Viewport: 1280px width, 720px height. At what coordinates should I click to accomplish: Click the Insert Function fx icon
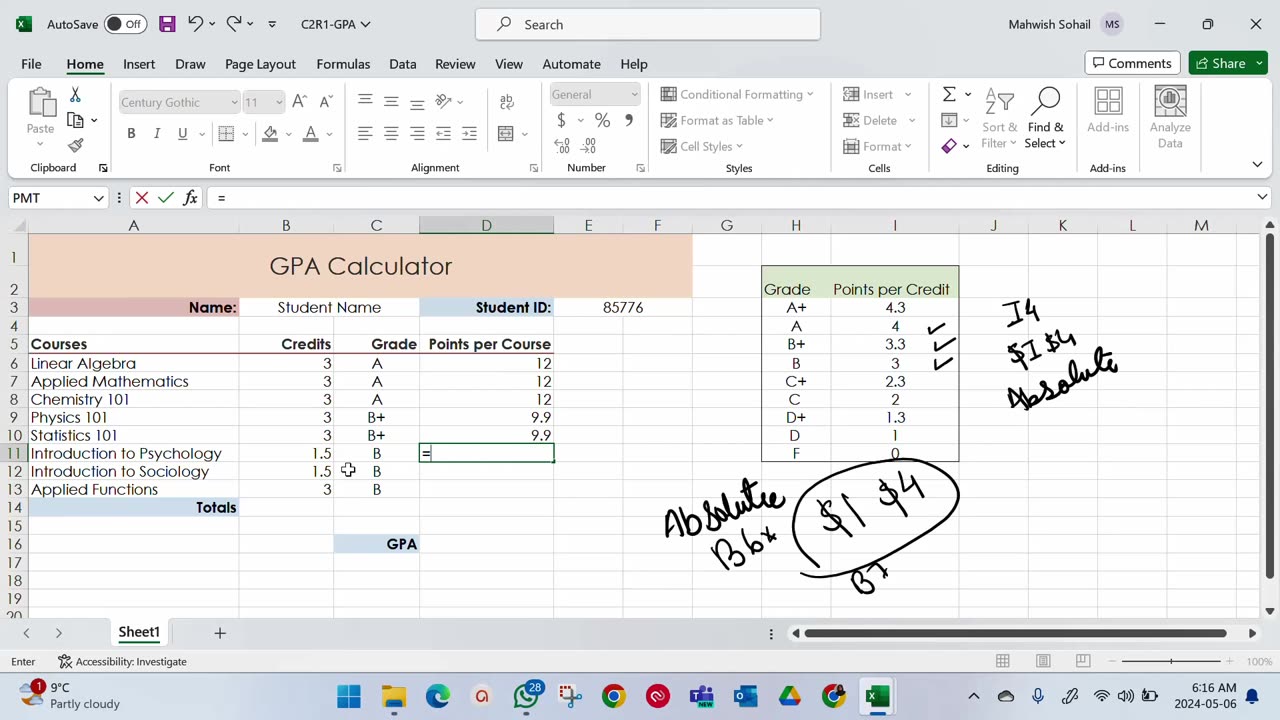pos(190,198)
